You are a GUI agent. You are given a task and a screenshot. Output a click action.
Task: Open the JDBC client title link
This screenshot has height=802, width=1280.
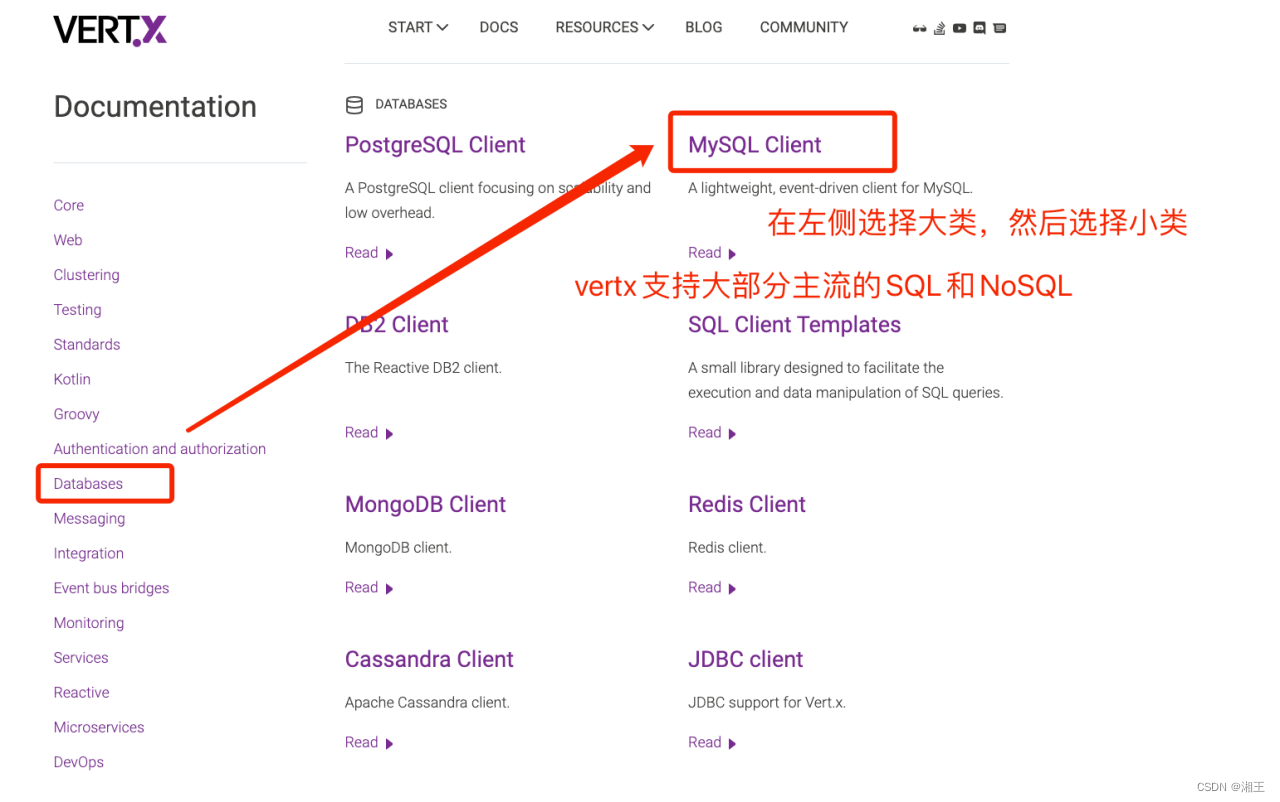click(746, 660)
